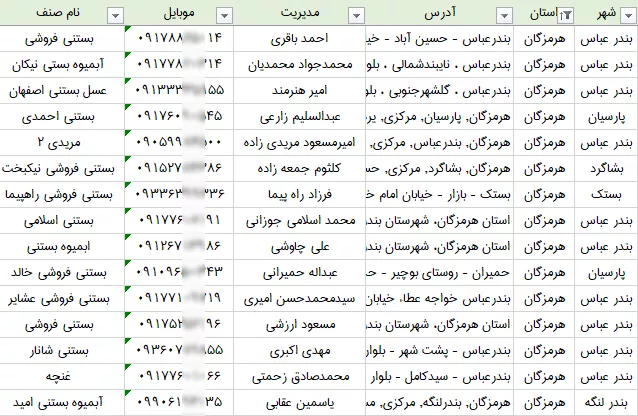Click the بستنی شانار trade name cell

[x=62, y=351]
